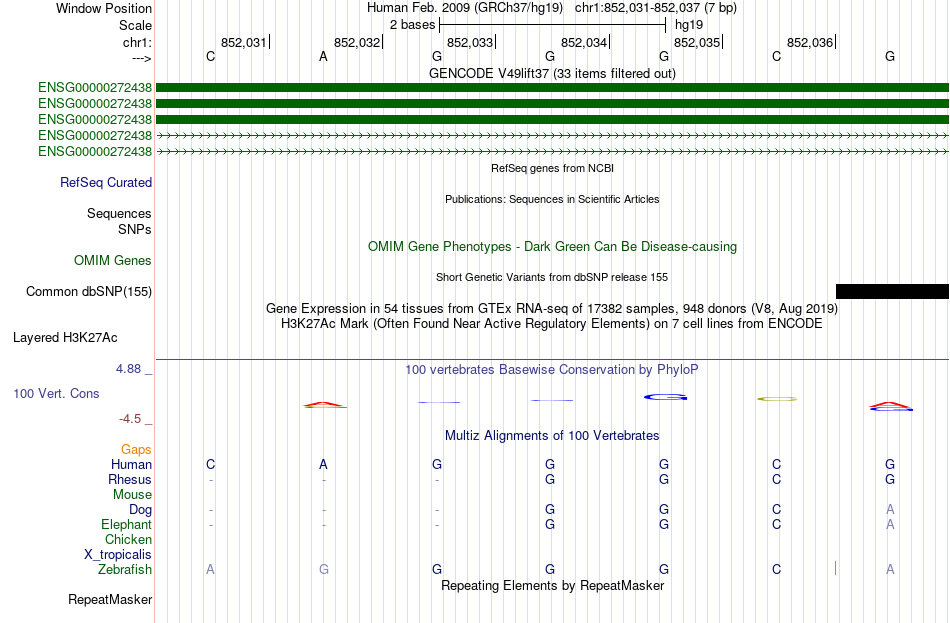Viewport: 950px width, 623px height.
Task: Select the Scale track label
Action: 135,25
